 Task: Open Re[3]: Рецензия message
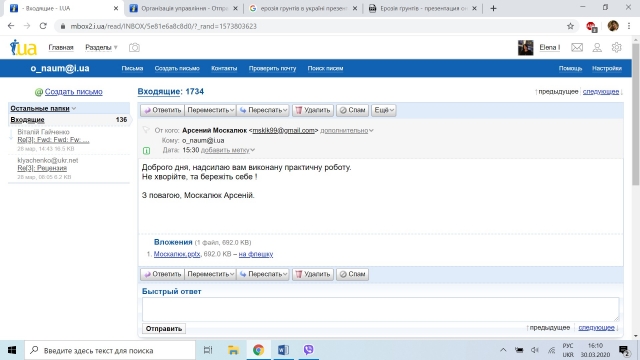(42, 168)
